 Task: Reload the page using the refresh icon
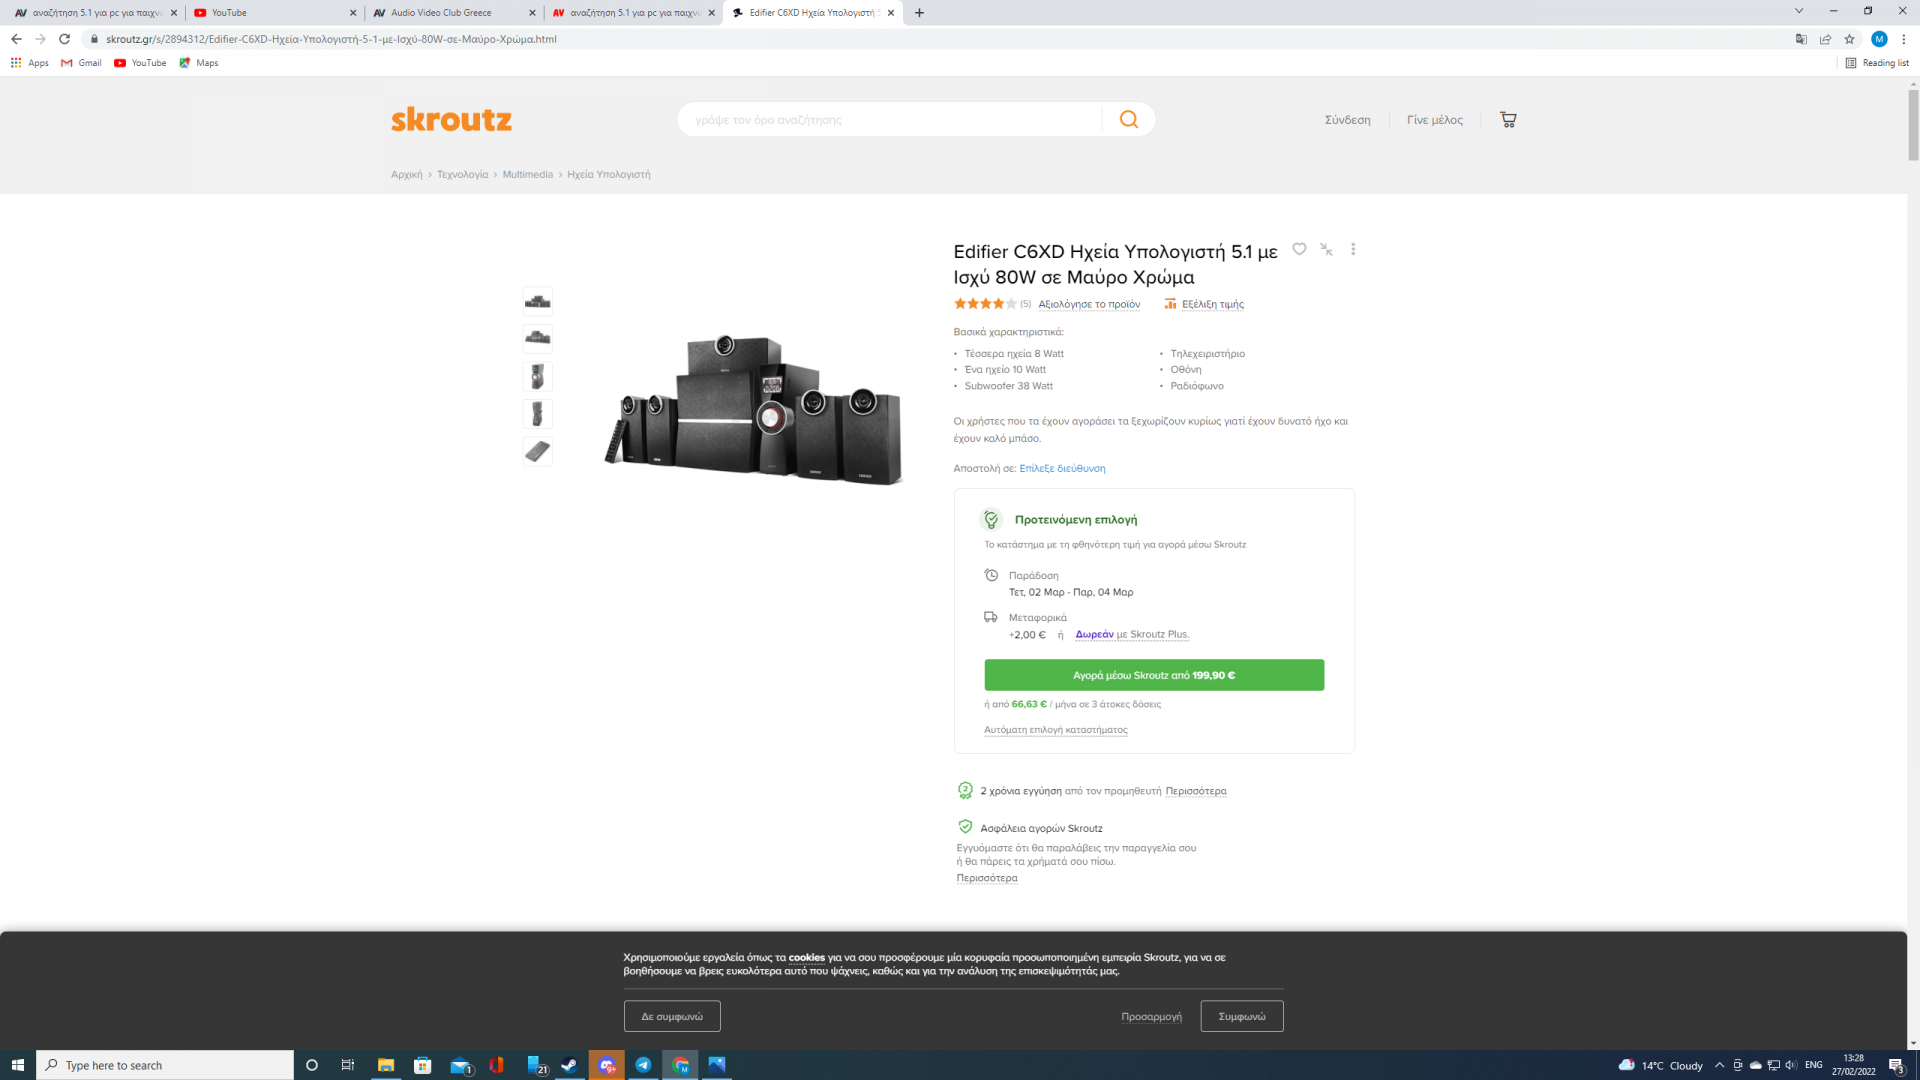(64, 39)
